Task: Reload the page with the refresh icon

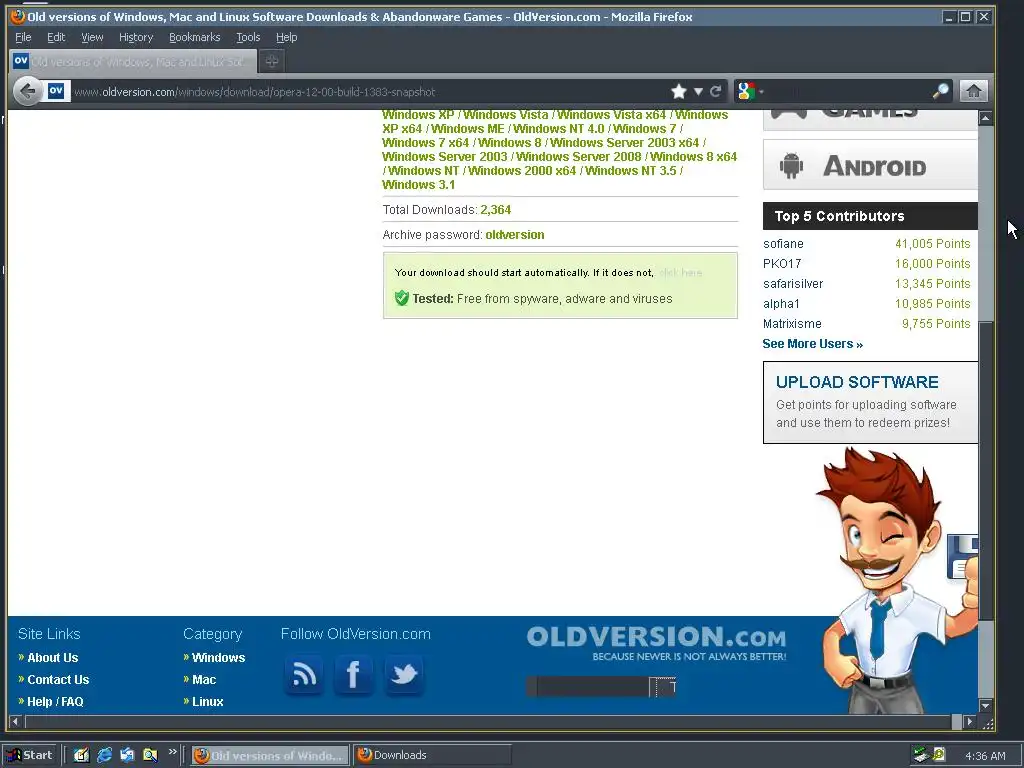Action: [716, 91]
